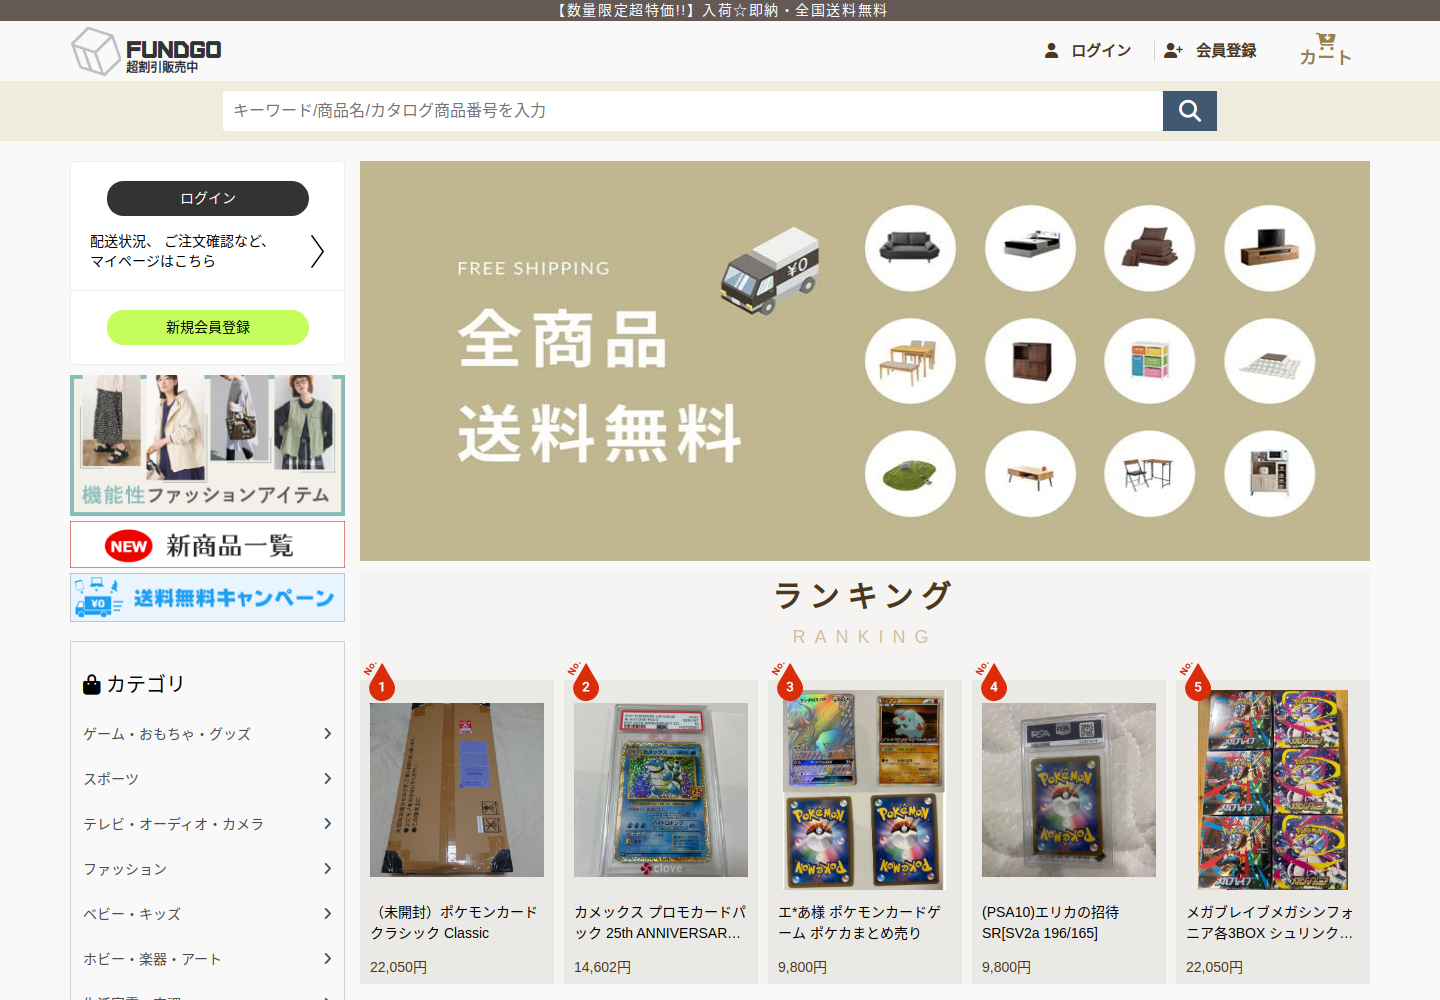Screen dimensions: 1440x1000
Task: Click the dark ログイン button in sidebar
Action: pos(208,198)
